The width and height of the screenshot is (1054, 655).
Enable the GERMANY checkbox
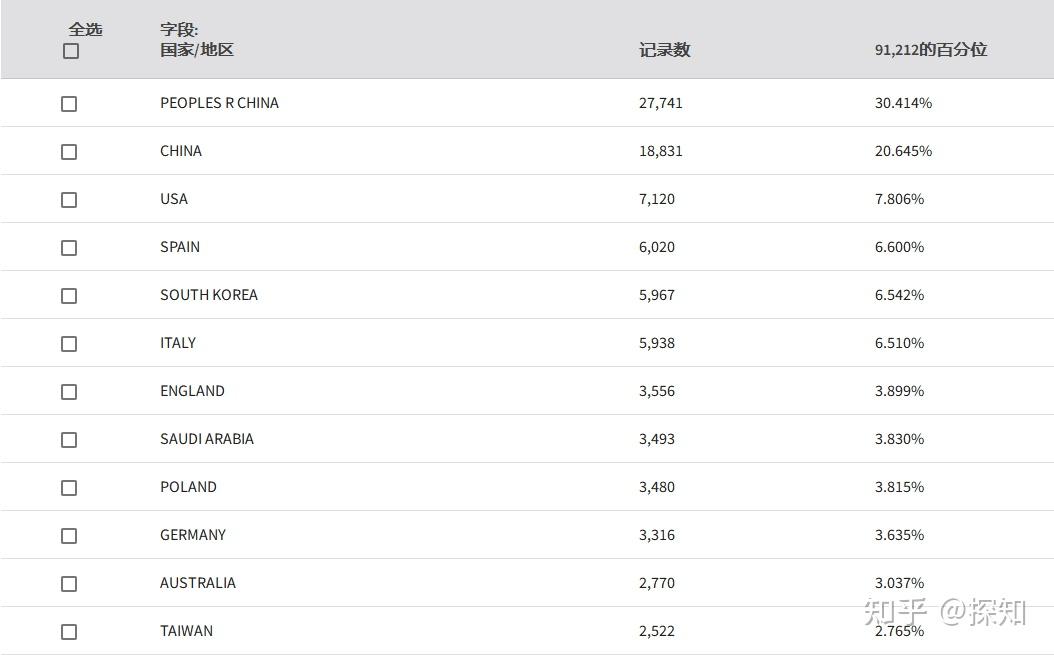(69, 536)
